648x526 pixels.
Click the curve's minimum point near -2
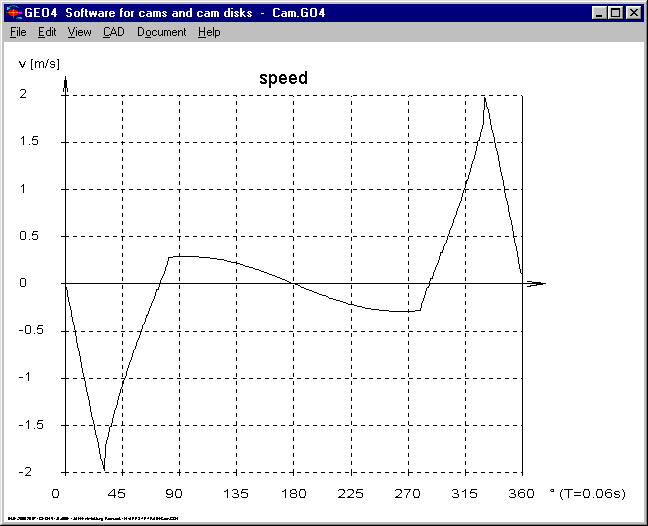coord(104,469)
